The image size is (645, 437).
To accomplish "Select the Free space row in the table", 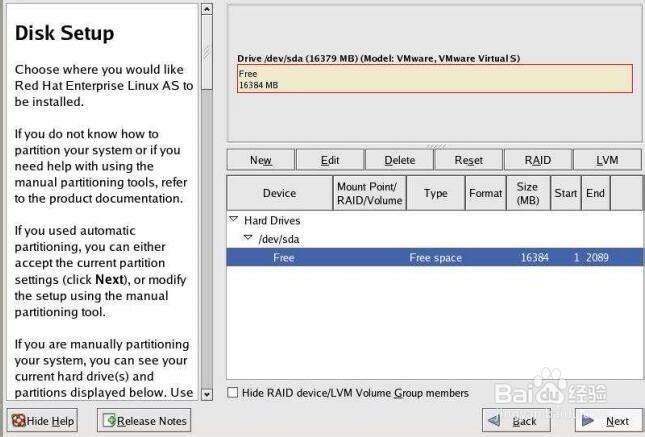I will pos(434,257).
